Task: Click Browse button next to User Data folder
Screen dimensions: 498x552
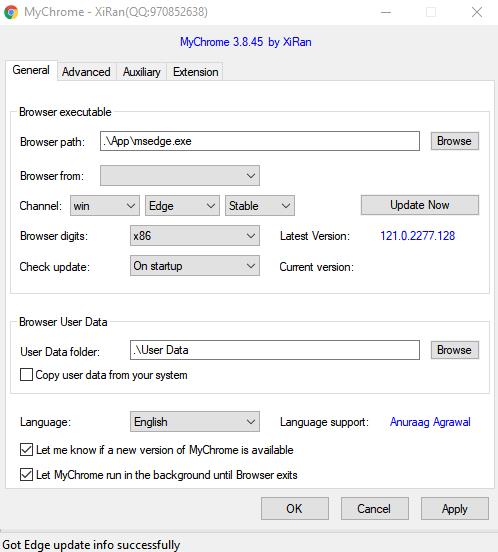Action: [454, 350]
